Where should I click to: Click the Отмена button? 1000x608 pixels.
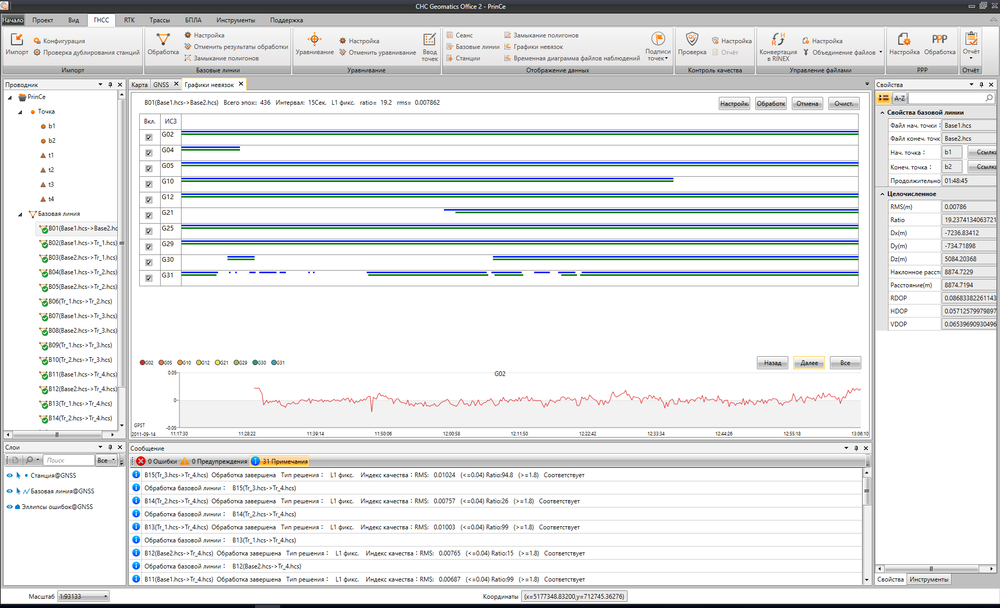807,103
